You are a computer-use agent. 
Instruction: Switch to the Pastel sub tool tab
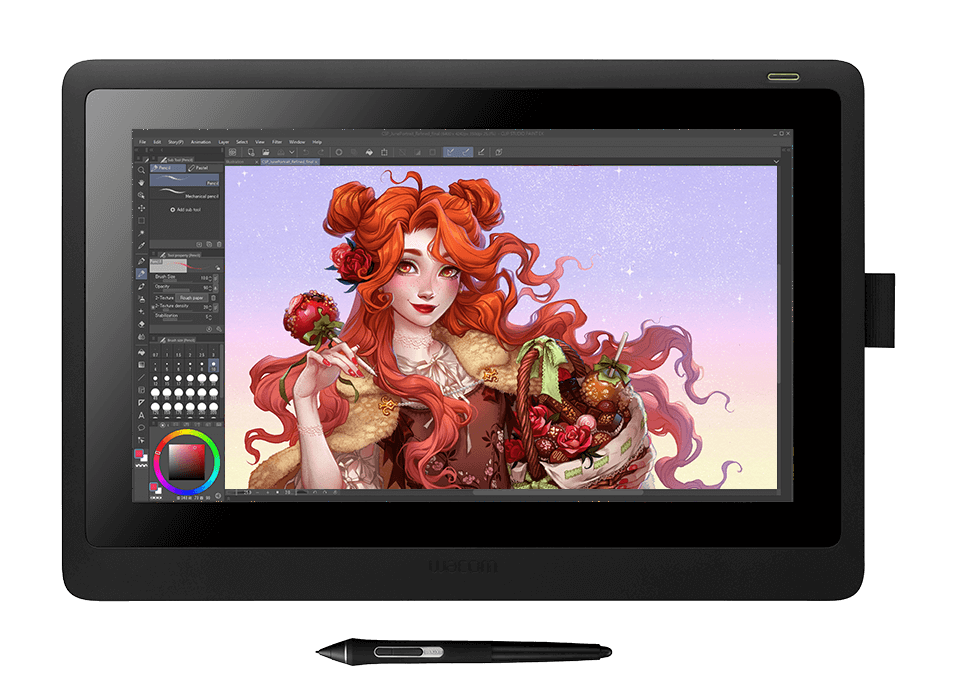tap(201, 168)
